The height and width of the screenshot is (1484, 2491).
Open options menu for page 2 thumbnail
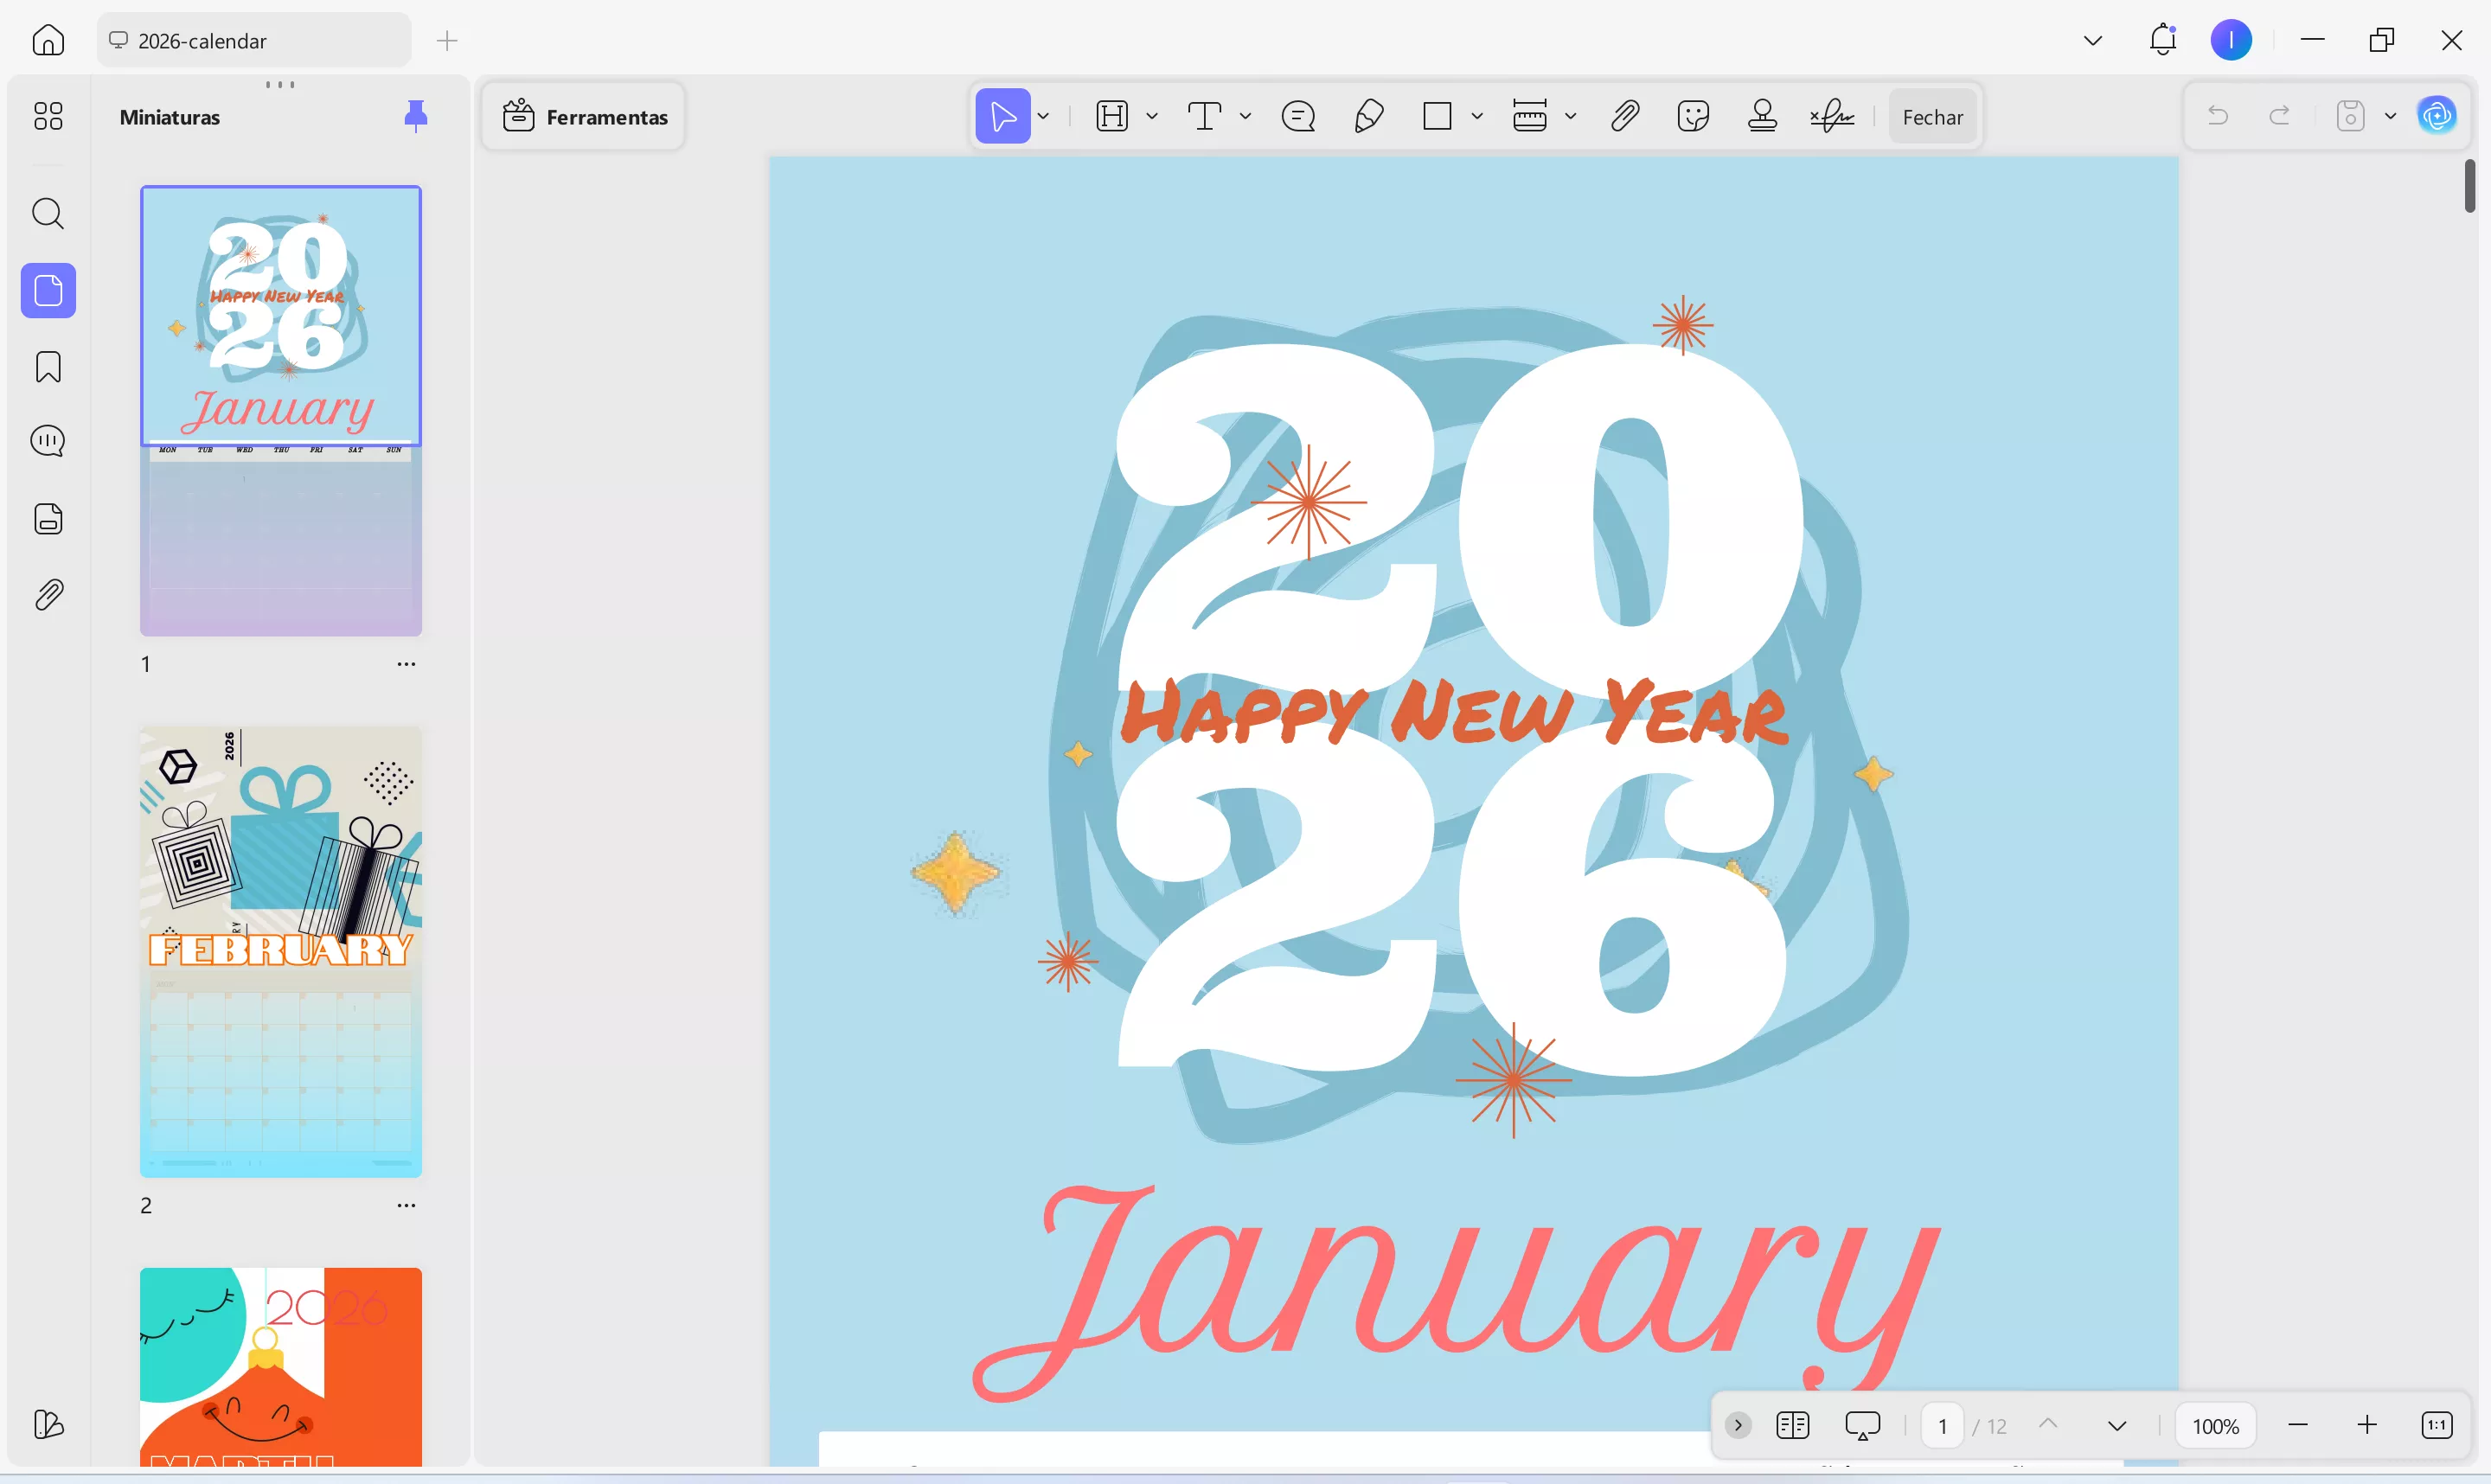click(406, 1206)
